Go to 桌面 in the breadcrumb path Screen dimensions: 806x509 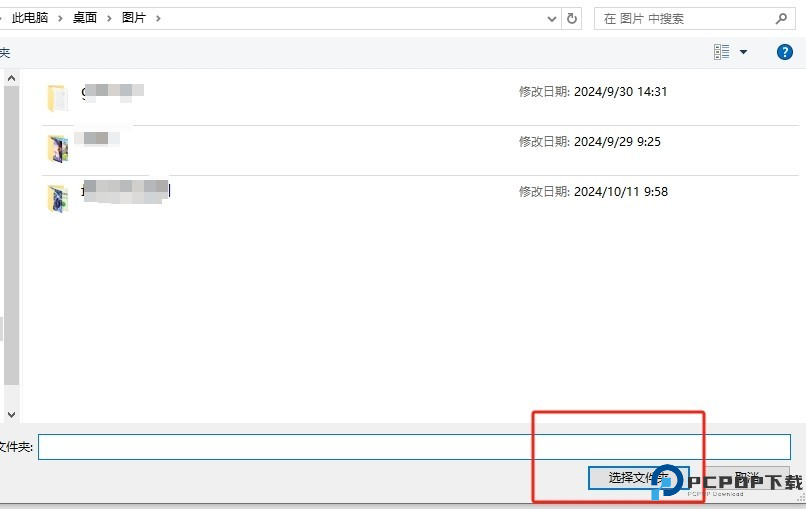[x=85, y=18]
